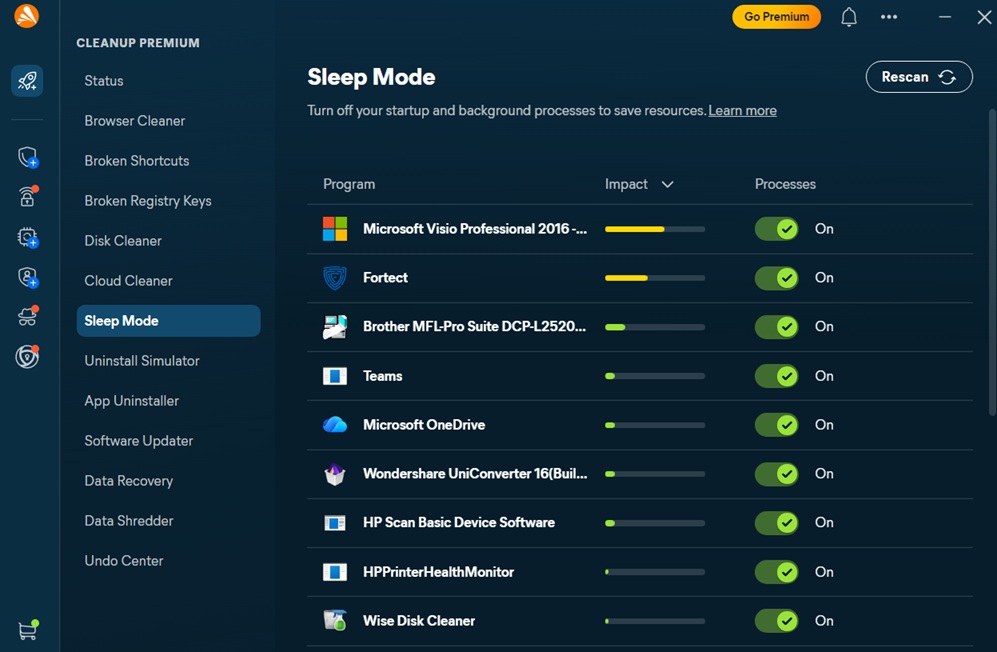Image resolution: width=997 pixels, height=652 pixels.
Task: Open Uninstall Simulator section
Action: [x=142, y=361]
